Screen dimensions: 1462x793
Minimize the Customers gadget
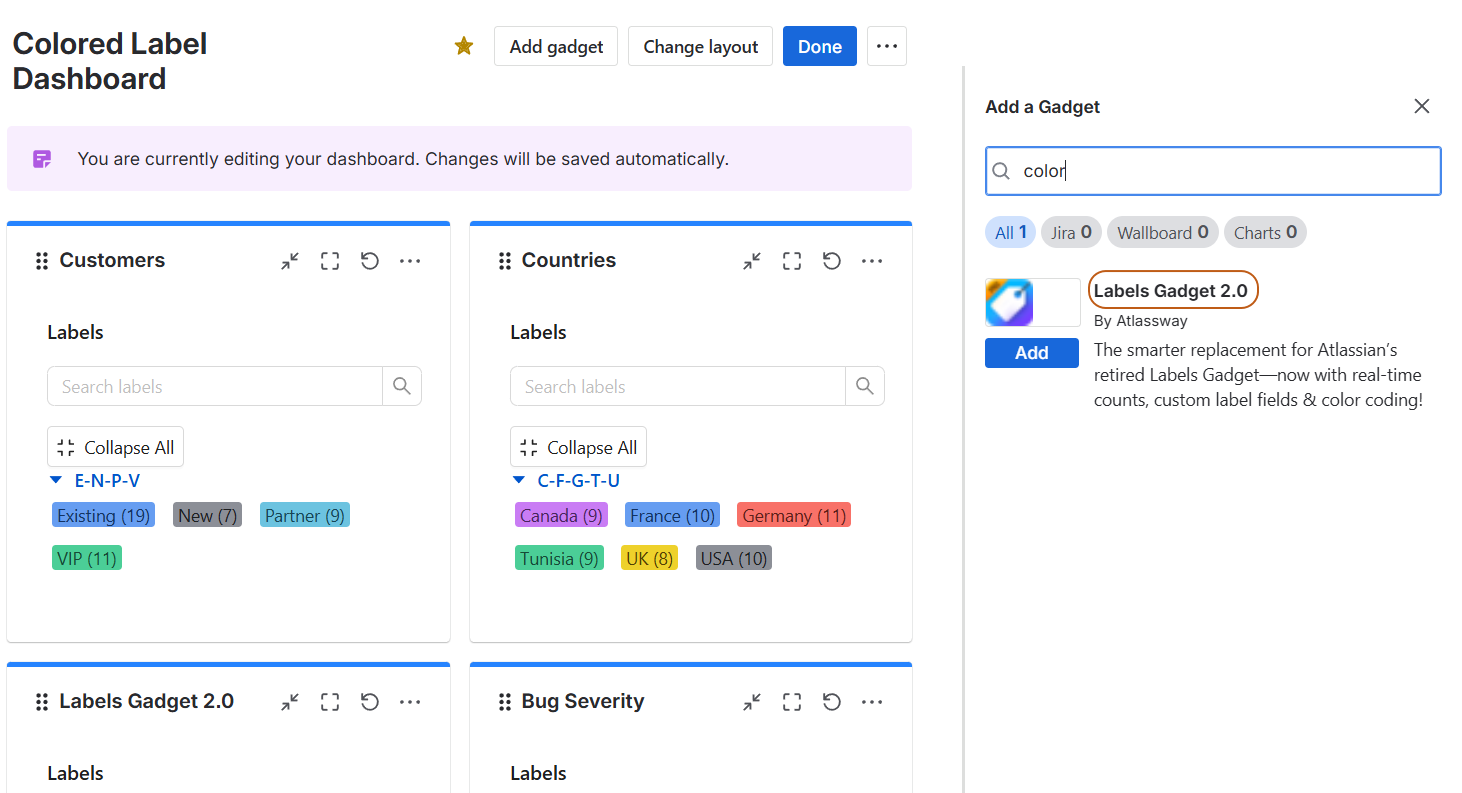[x=290, y=261]
